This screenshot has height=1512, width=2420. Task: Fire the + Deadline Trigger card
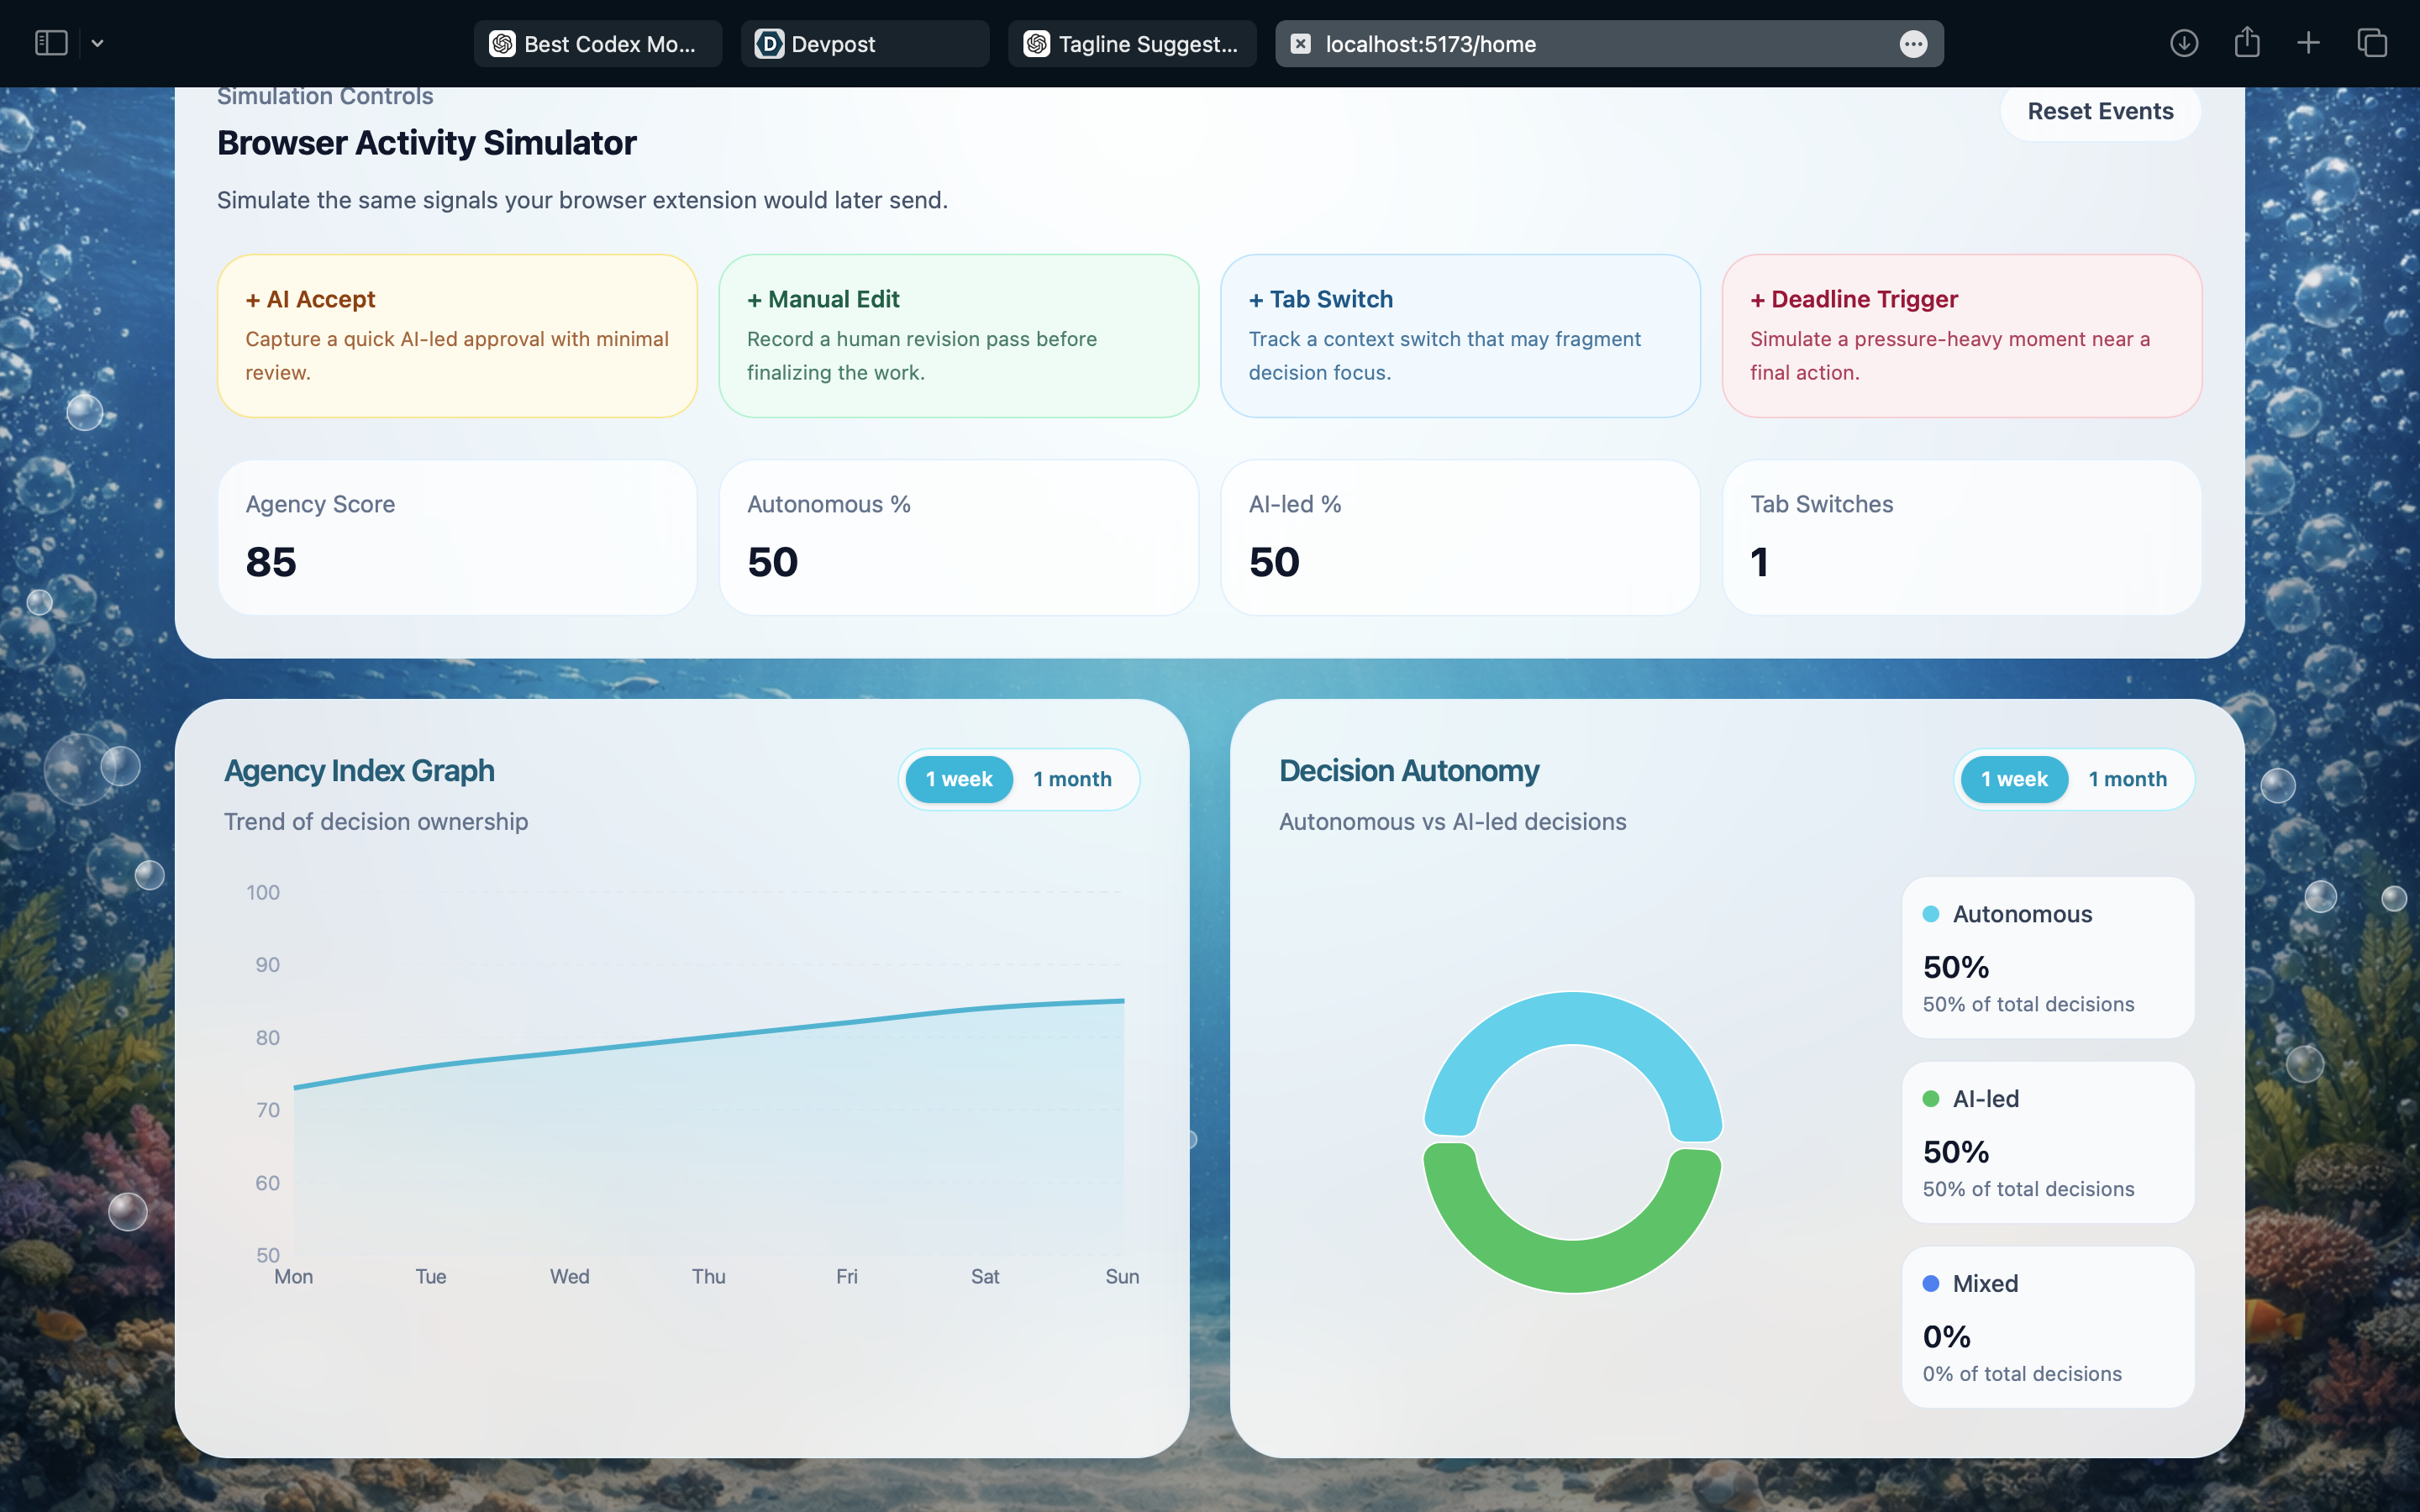click(1961, 335)
